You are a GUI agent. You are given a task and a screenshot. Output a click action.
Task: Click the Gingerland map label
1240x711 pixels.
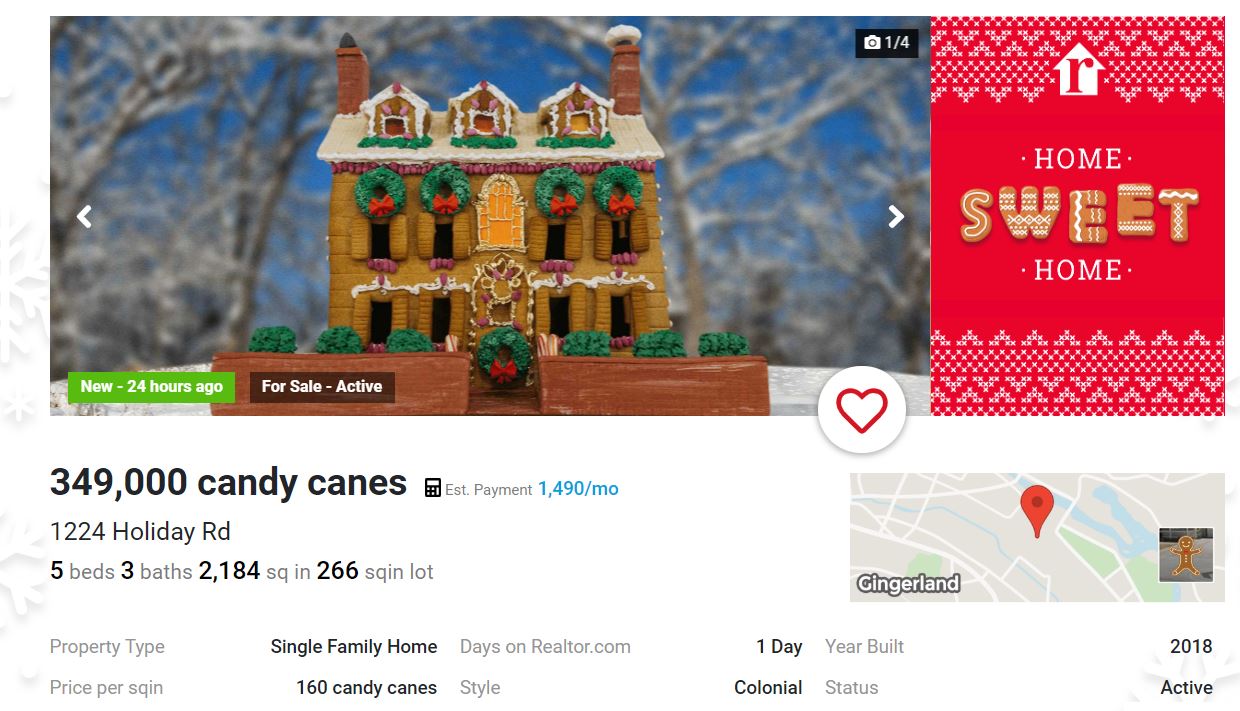click(908, 583)
